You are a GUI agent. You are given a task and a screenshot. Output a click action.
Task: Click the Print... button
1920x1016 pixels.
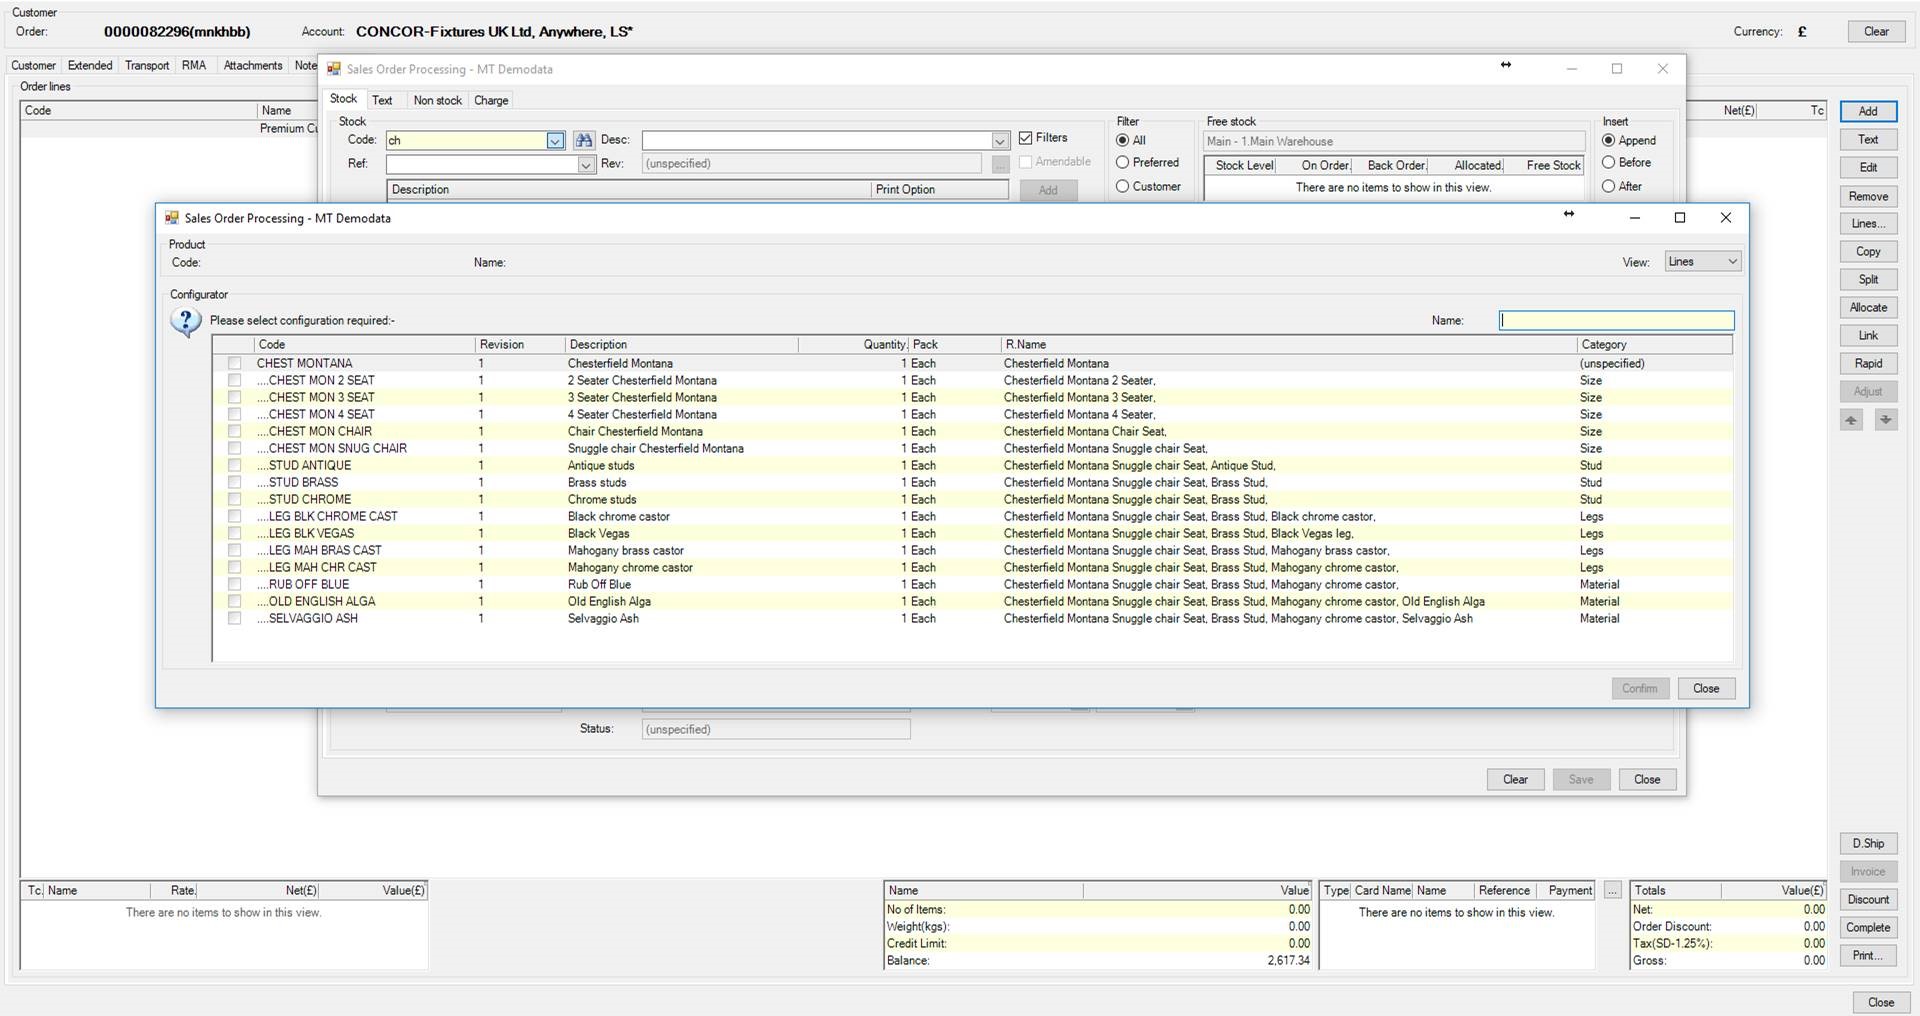pos(1868,955)
